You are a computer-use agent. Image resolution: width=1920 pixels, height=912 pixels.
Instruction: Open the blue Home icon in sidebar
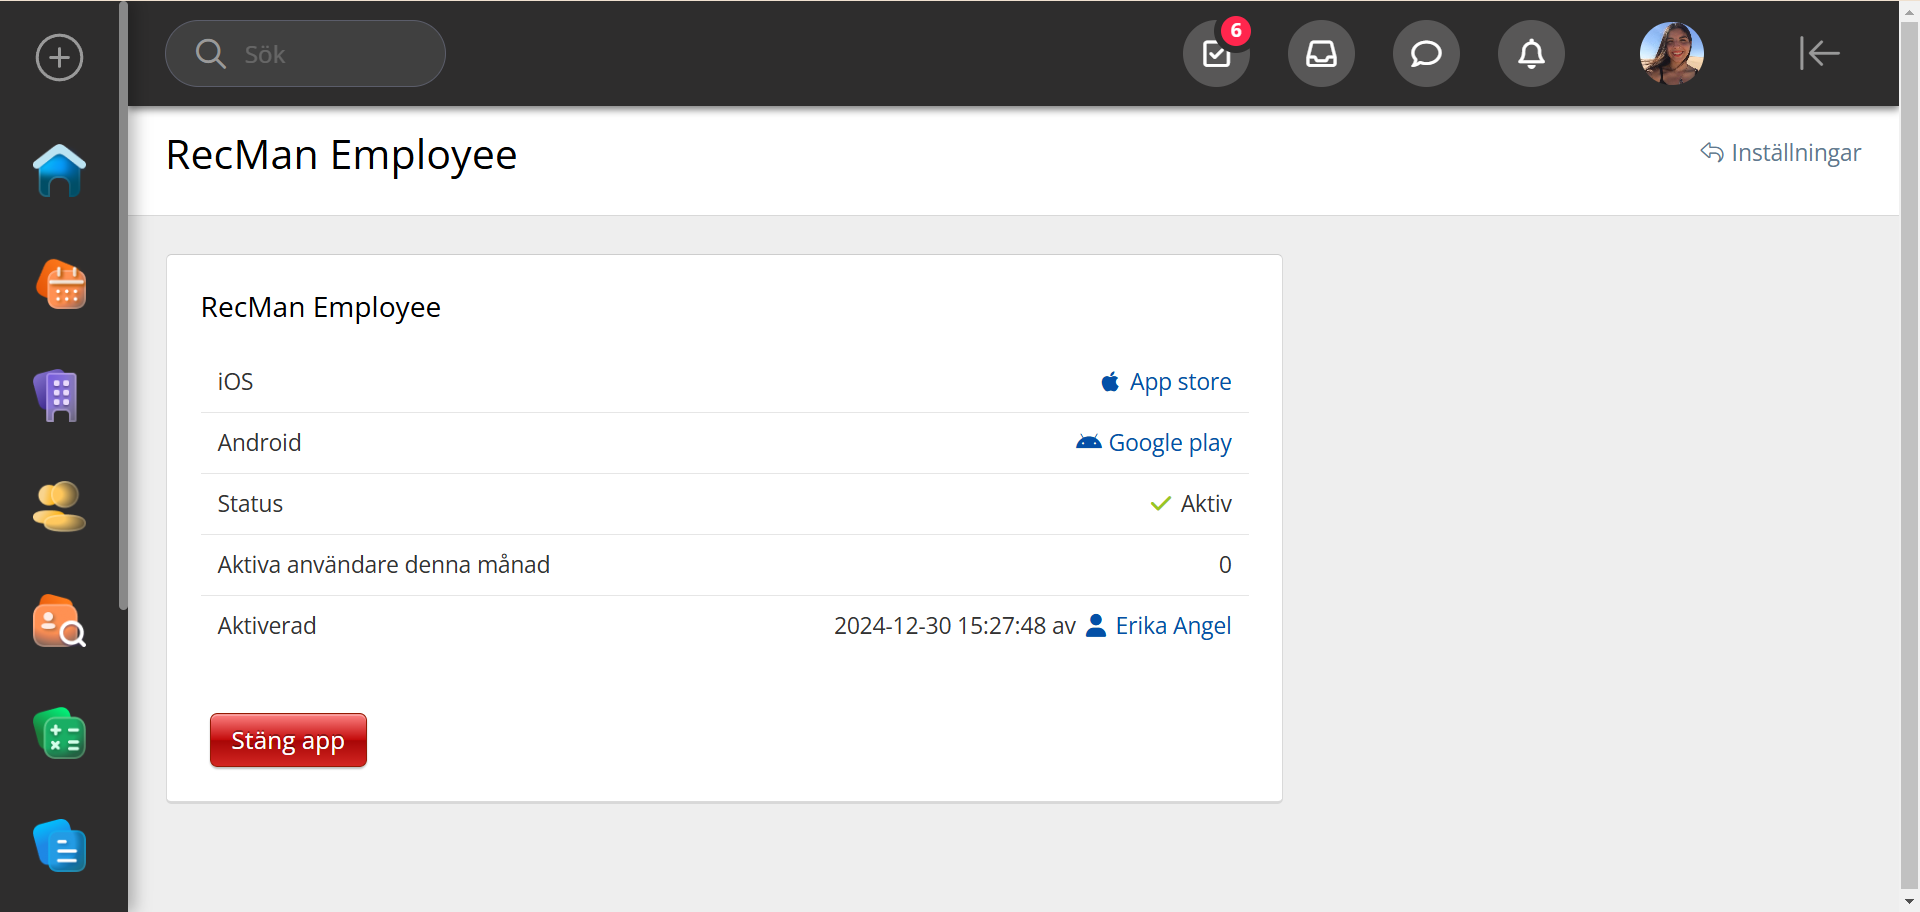click(x=59, y=171)
